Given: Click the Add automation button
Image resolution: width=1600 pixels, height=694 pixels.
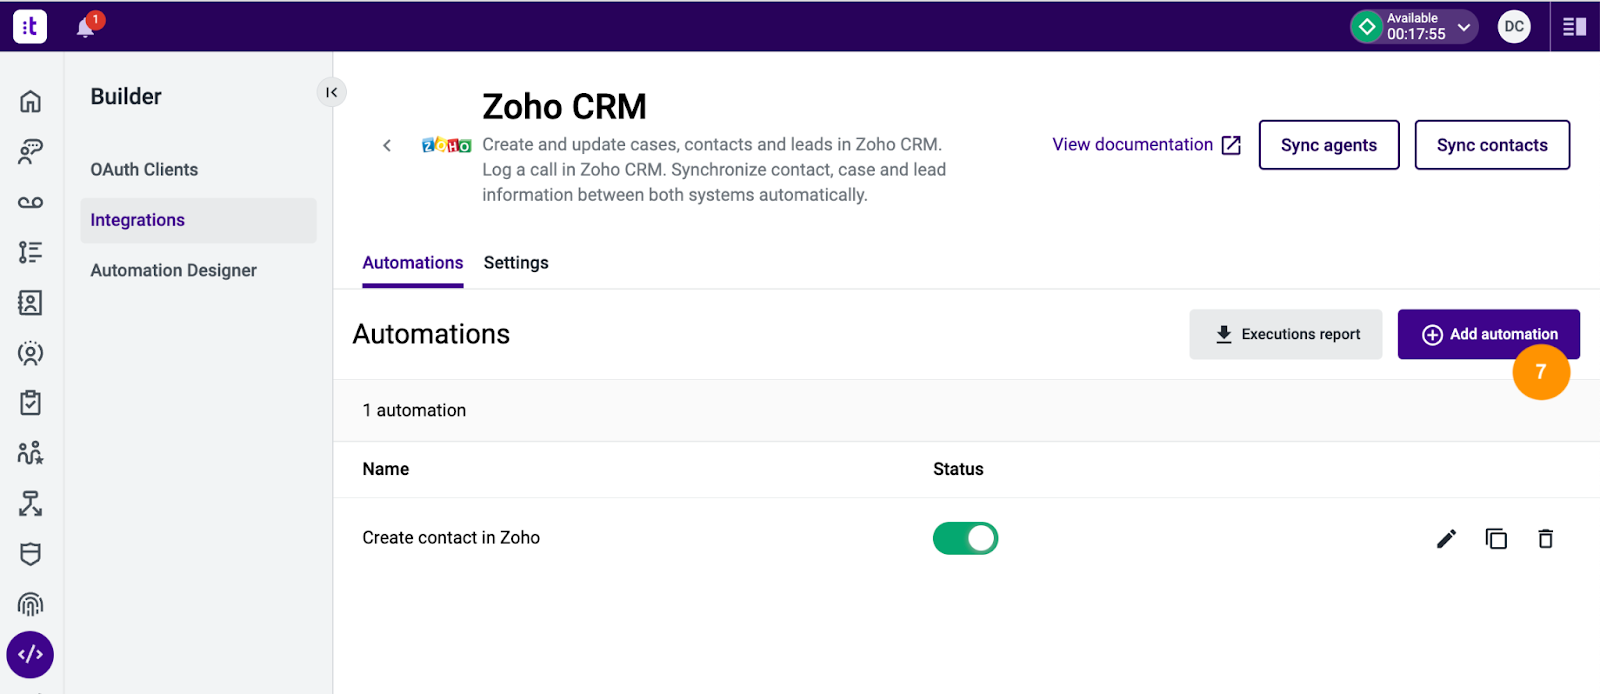Looking at the screenshot, I should point(1489,334).
